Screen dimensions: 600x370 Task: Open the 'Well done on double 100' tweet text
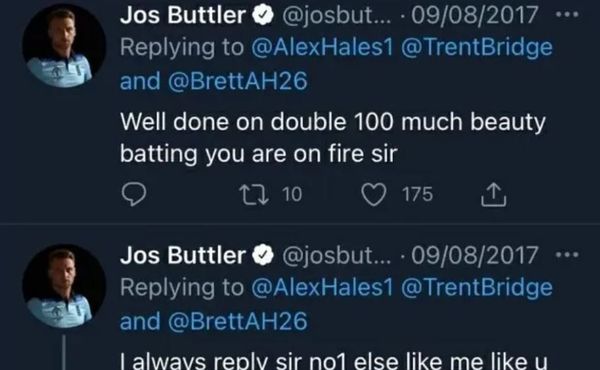point(333,138)
